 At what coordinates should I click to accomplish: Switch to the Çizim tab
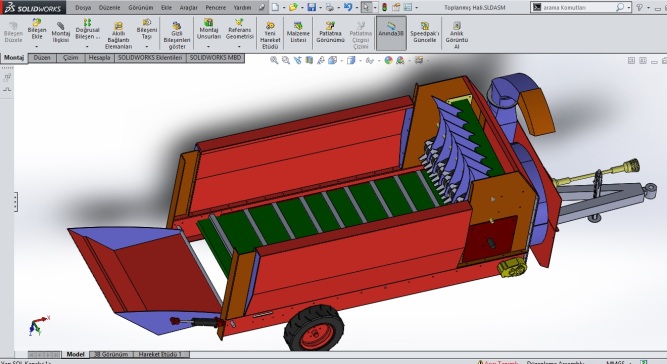[71, 58]
